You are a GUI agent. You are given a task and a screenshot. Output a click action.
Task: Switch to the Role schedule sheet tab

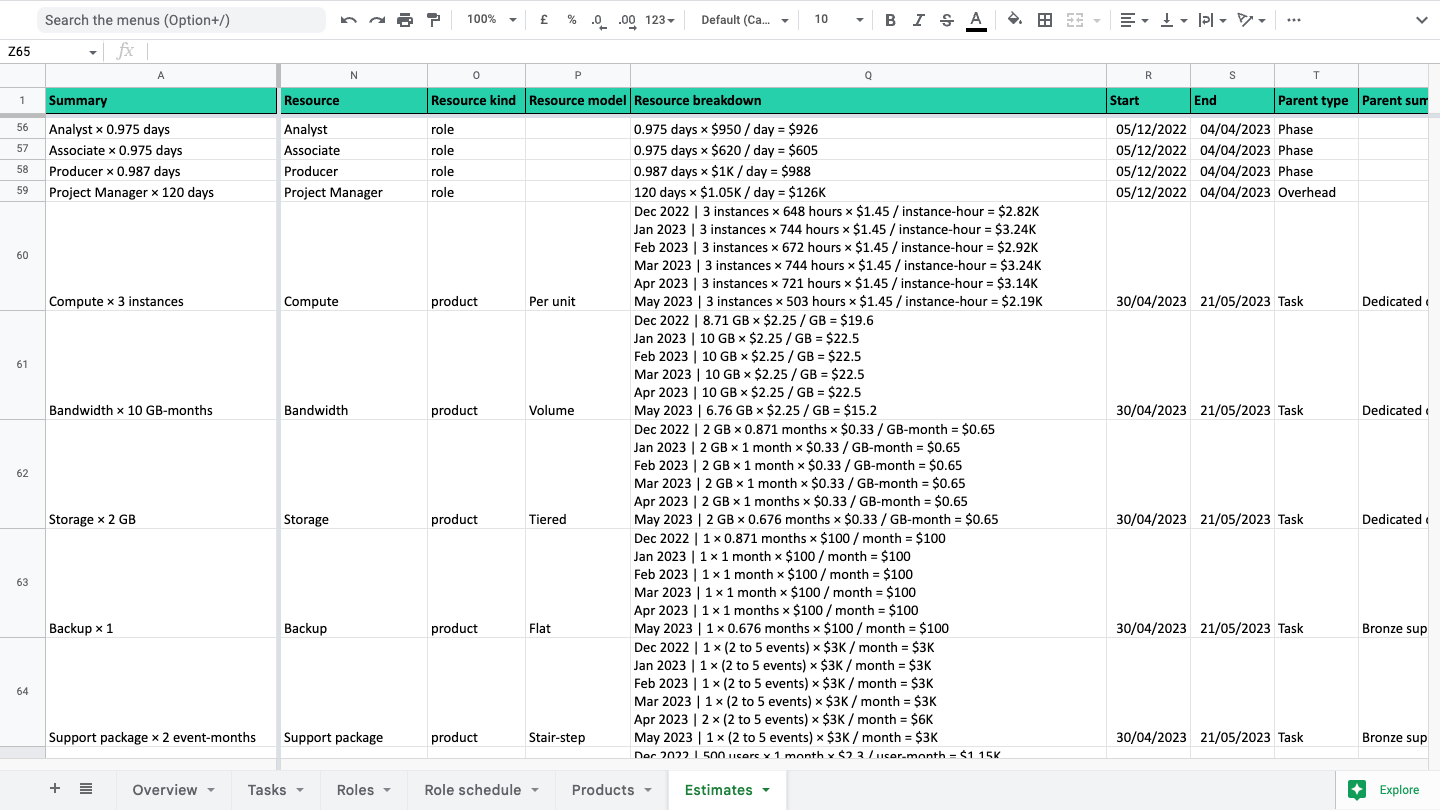click(x=482, y=790)
